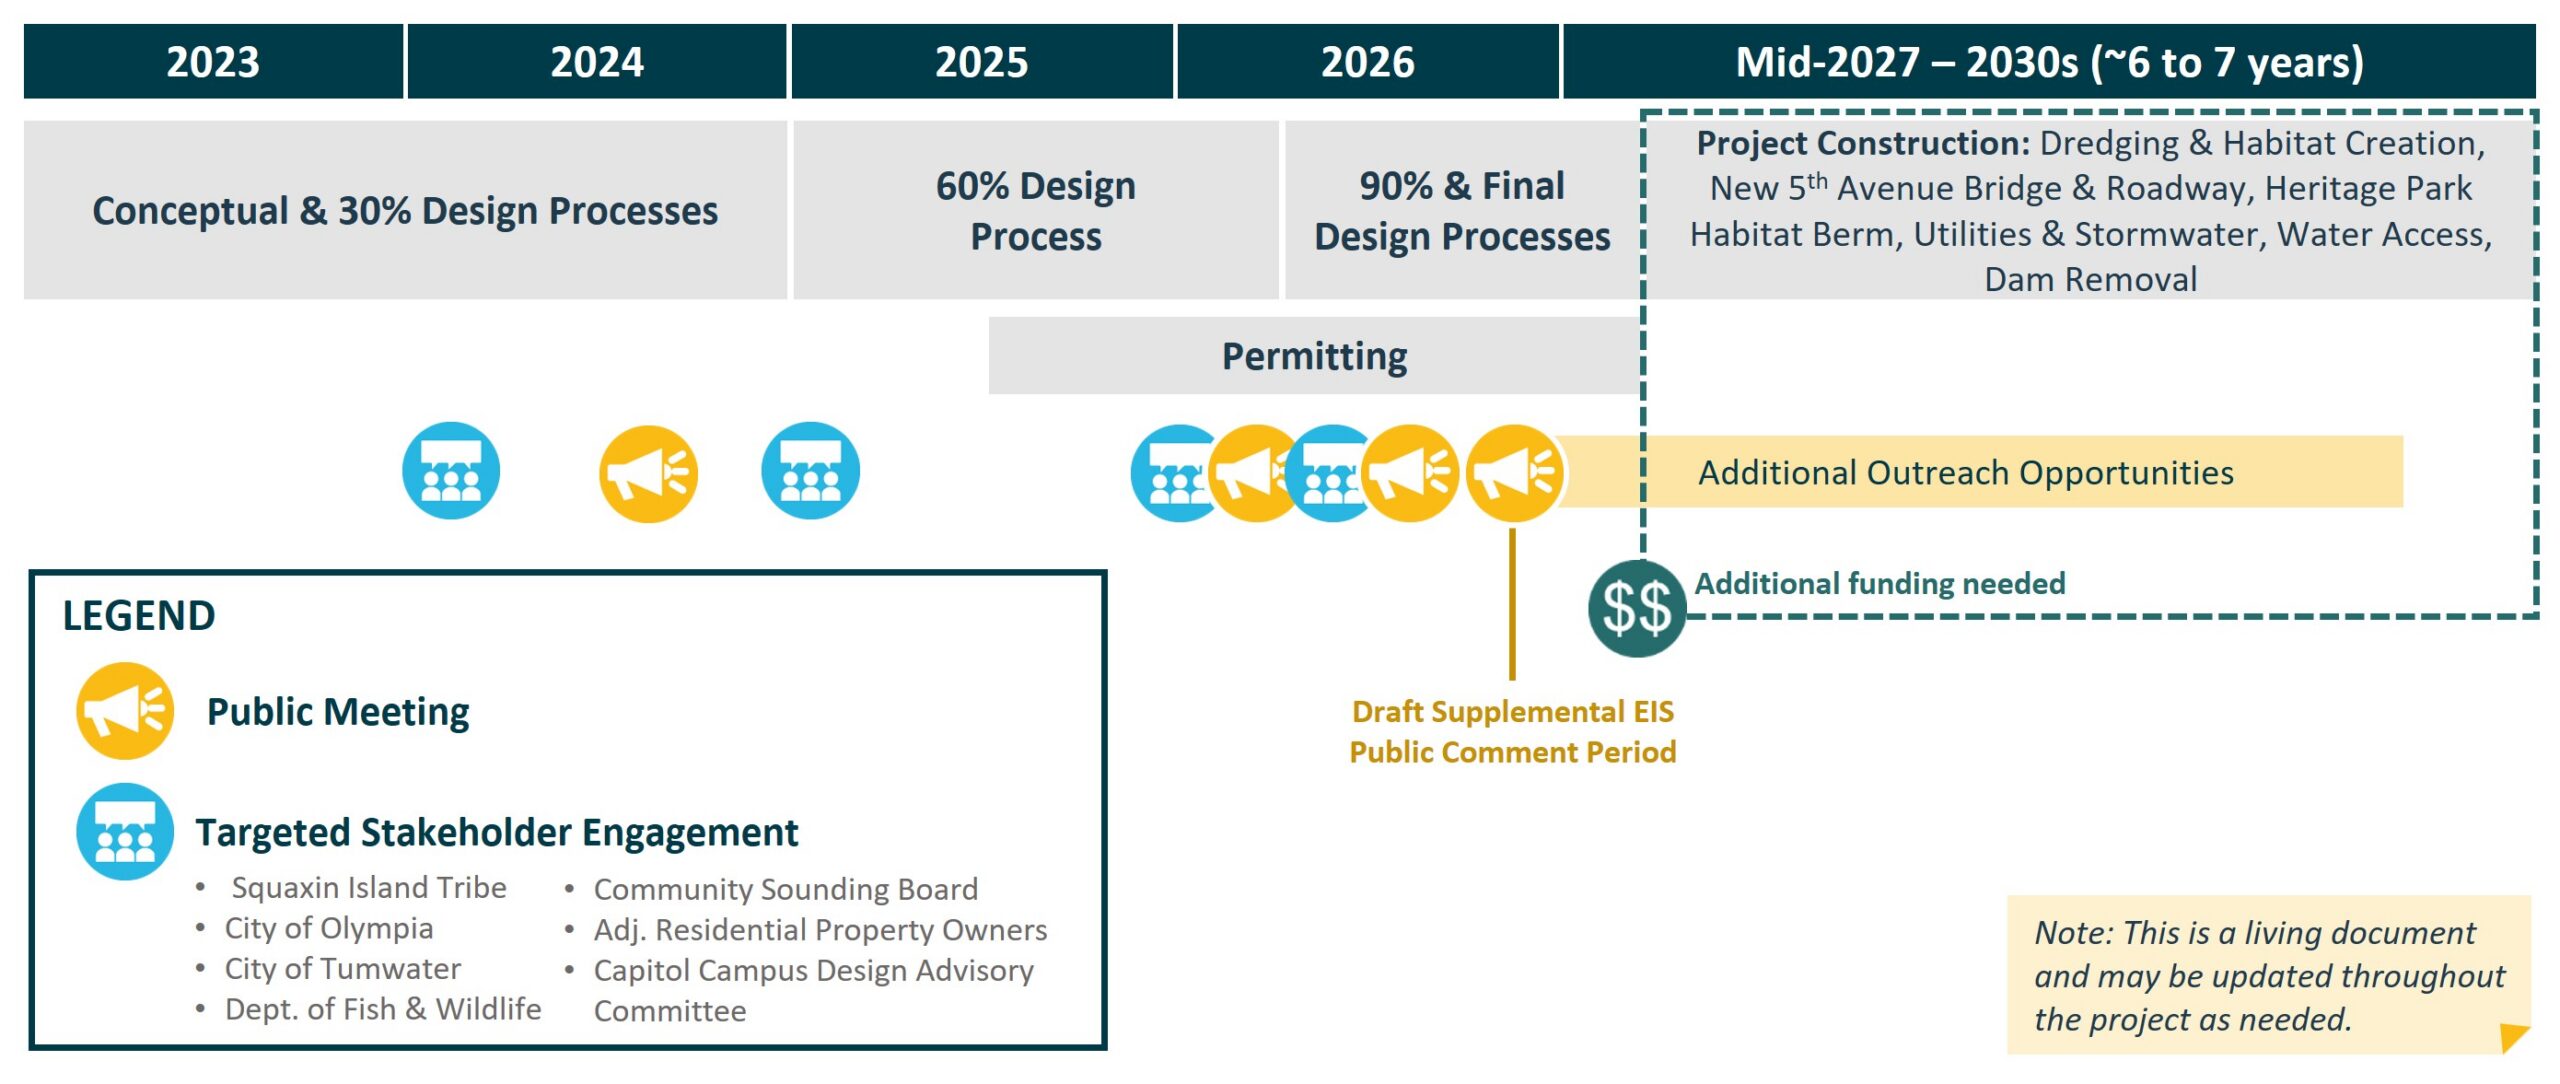Click Adj. Residential Property Owners entry

(x=820, y=930)
